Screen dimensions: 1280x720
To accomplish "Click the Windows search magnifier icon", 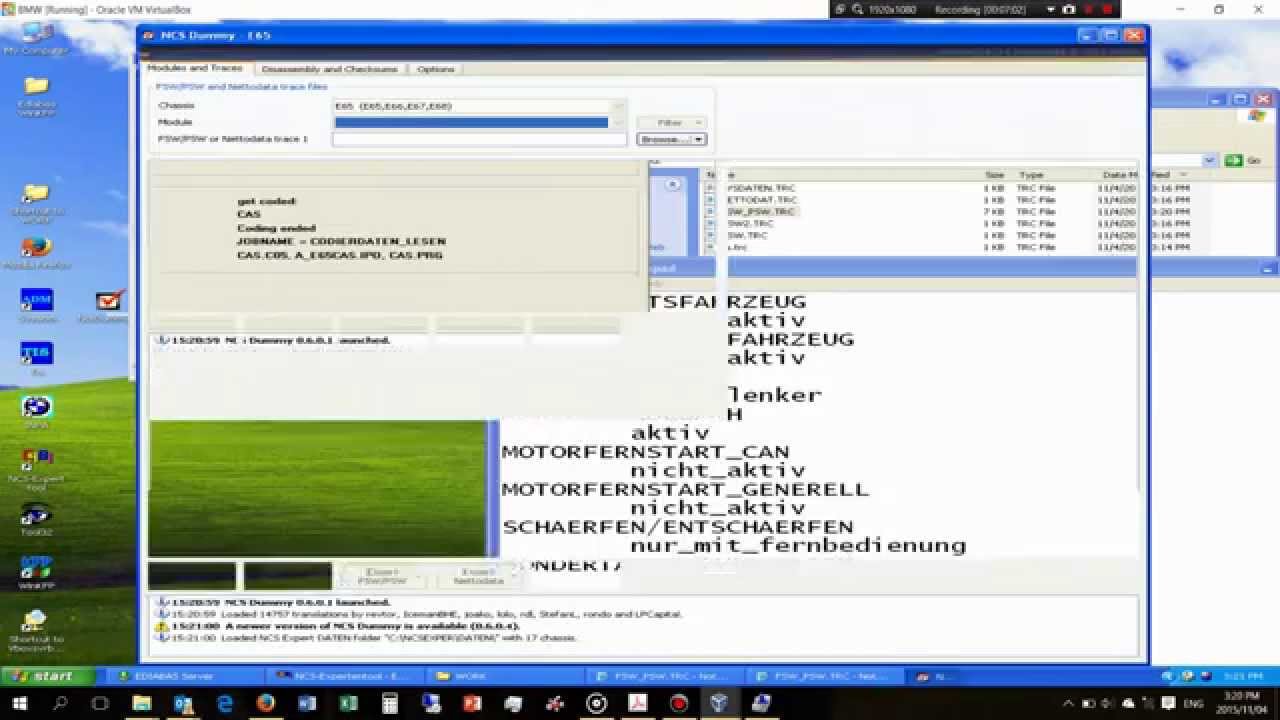I will coord(60,704).
